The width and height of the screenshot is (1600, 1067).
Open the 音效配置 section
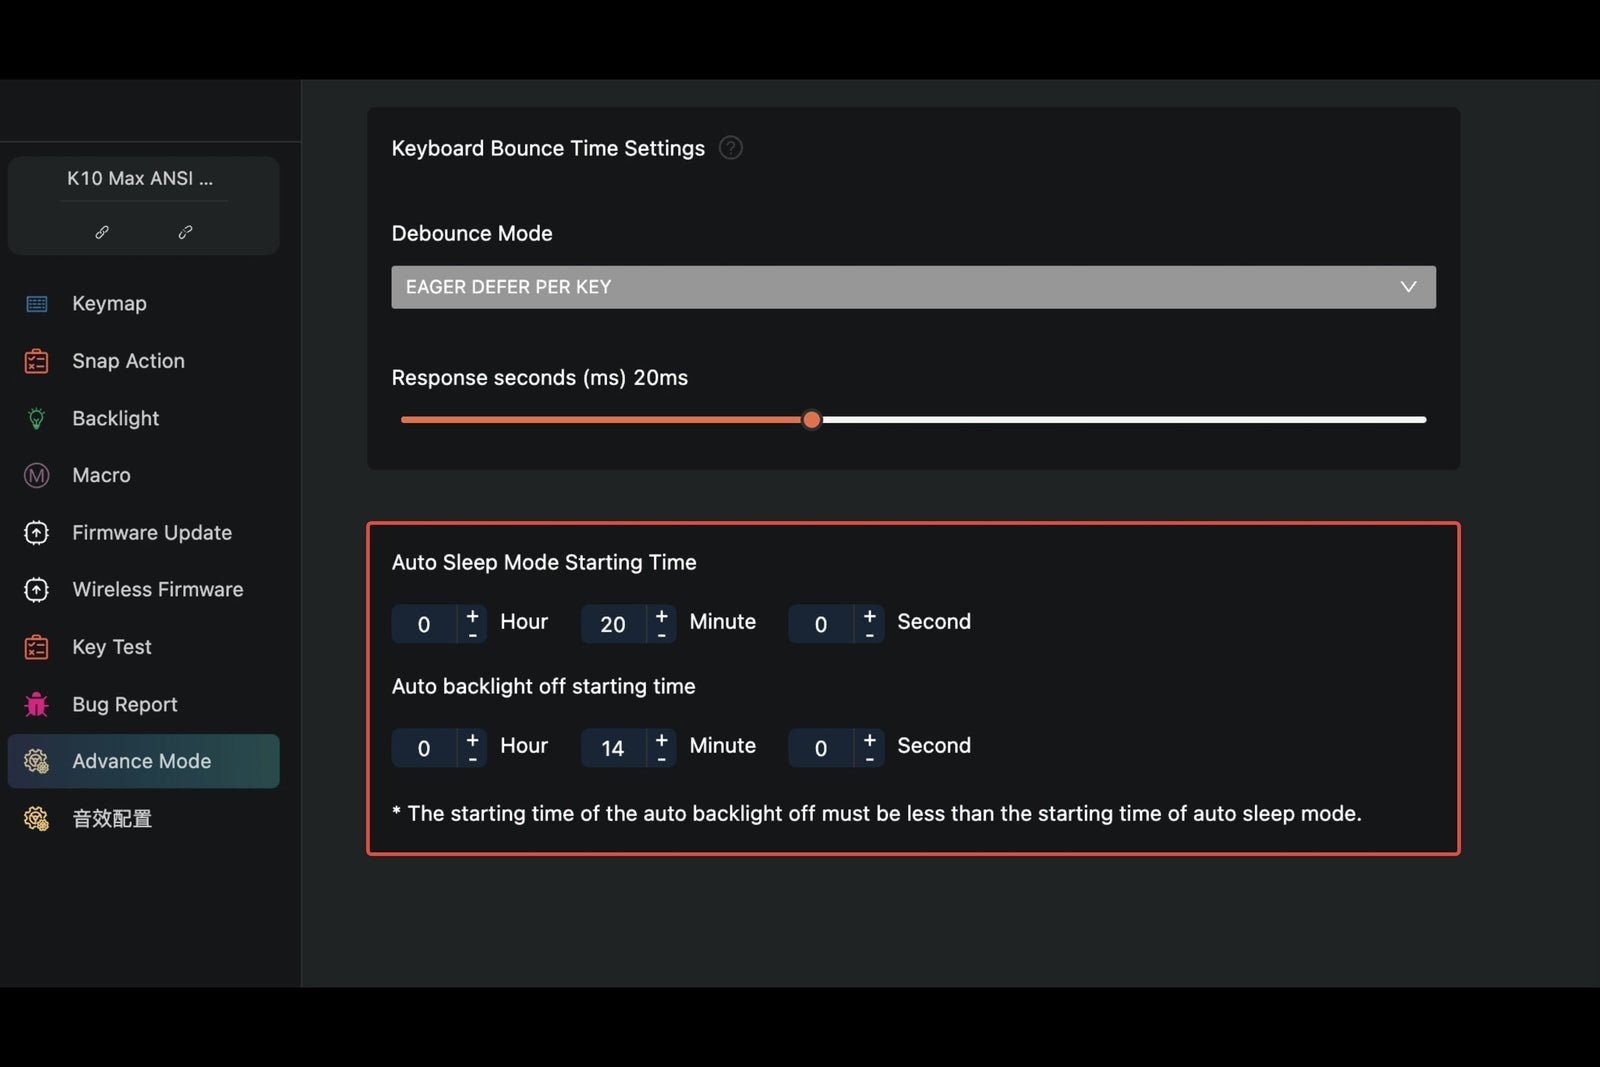110,818
